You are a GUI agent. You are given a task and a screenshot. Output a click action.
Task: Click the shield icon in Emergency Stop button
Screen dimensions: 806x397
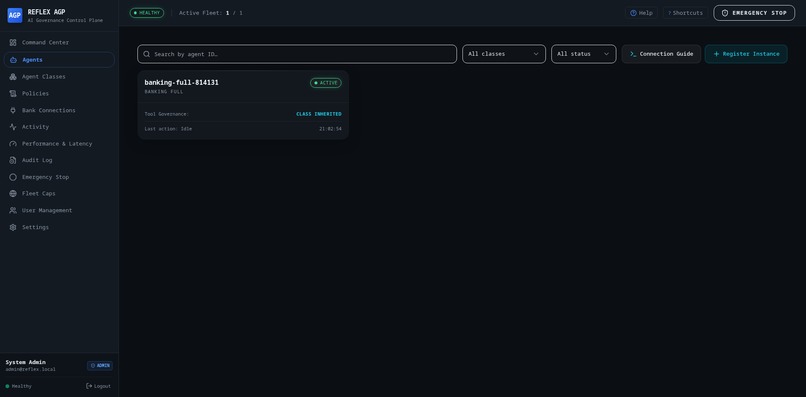click(x=725, y=13)
